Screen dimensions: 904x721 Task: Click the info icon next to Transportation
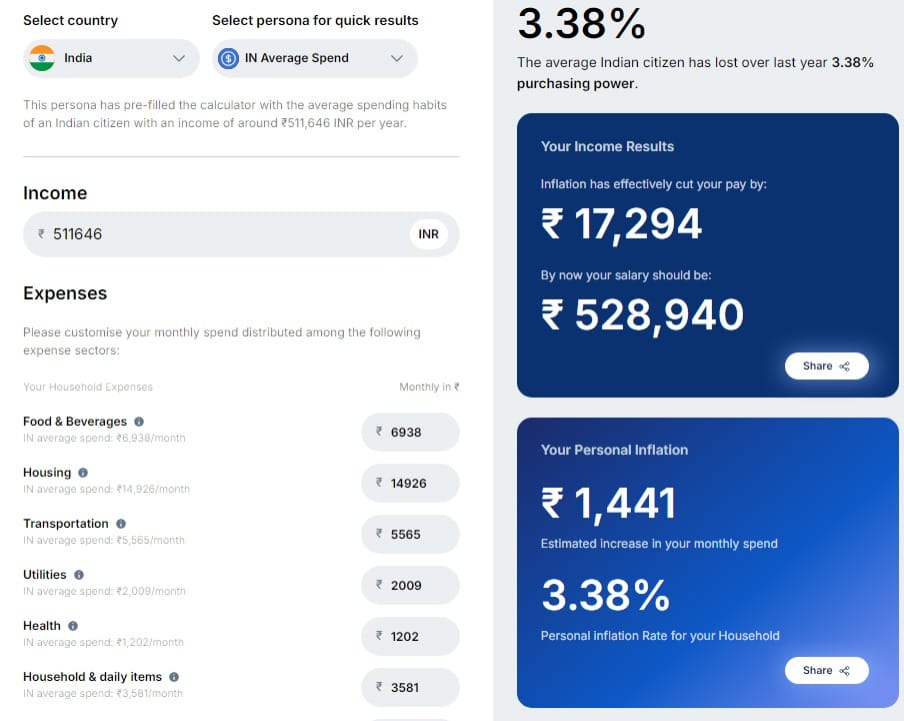coord(119,523)
